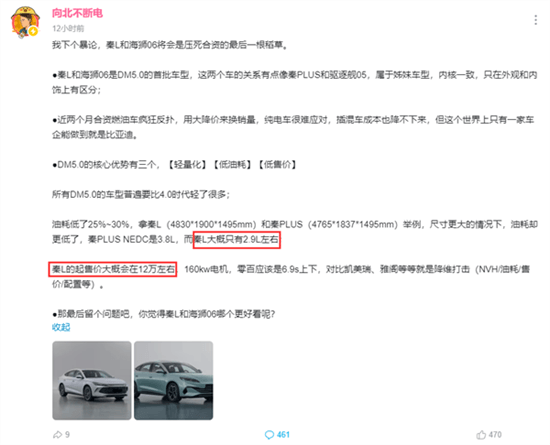Image resolution: width=550 pixels, height=445 pixels.
Task: Click the 12小时前 timestamp
Action: 68,28
